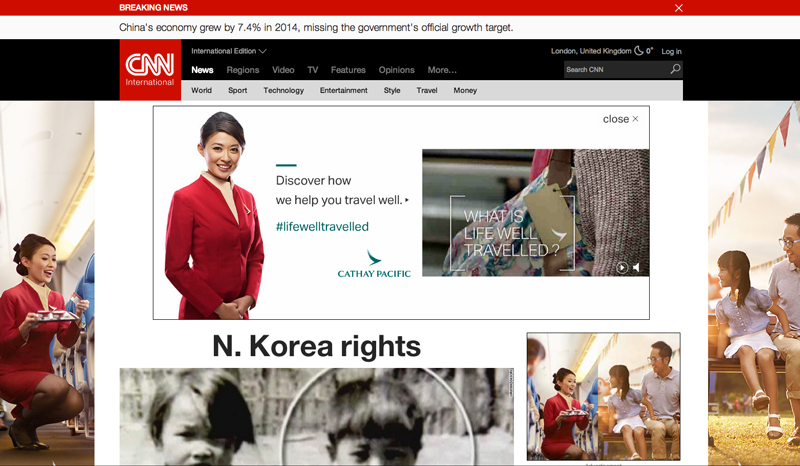Close the Cathay Pacific ad overlay
This screenshot has width=800, height=466.
click(620, 119)
